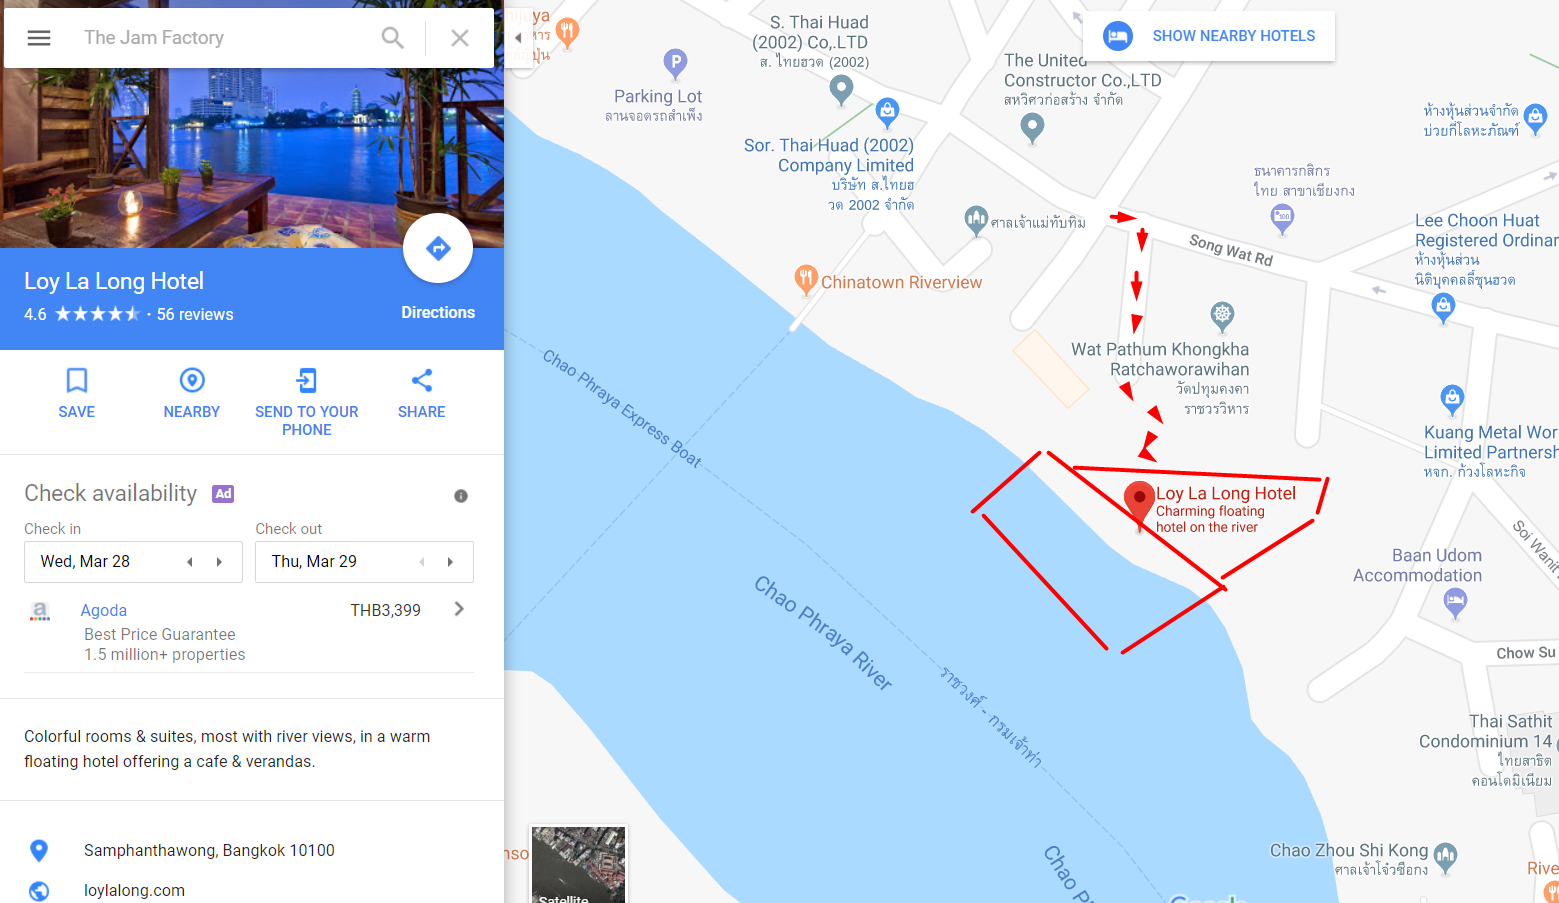Advance check-out date to next day
Viewport: 1559px width, 903px height.
451,562
